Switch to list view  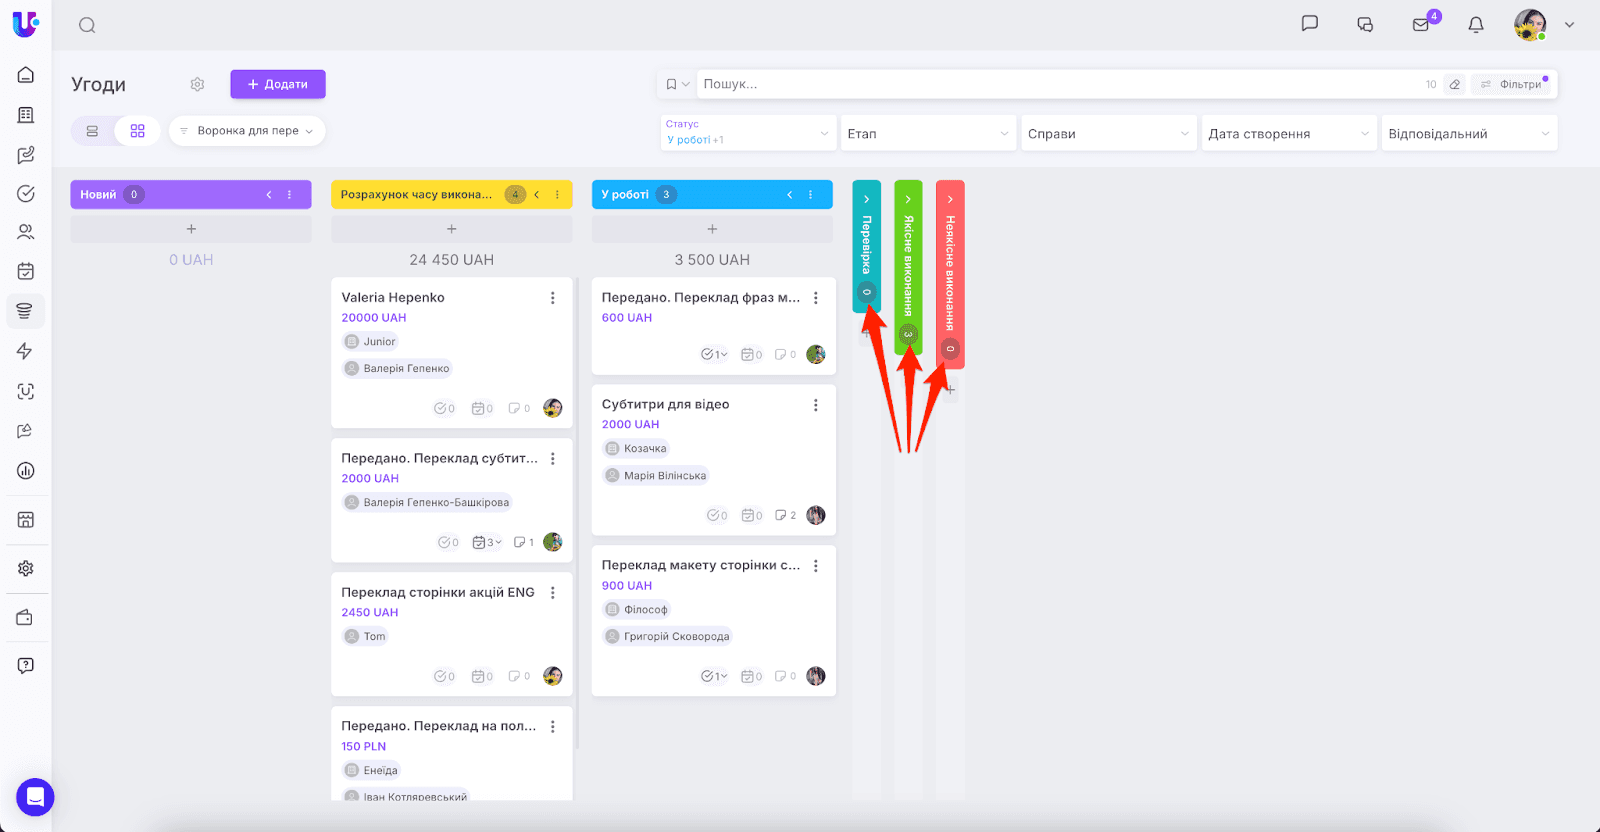pyautogui.click(x=92, y=131)
